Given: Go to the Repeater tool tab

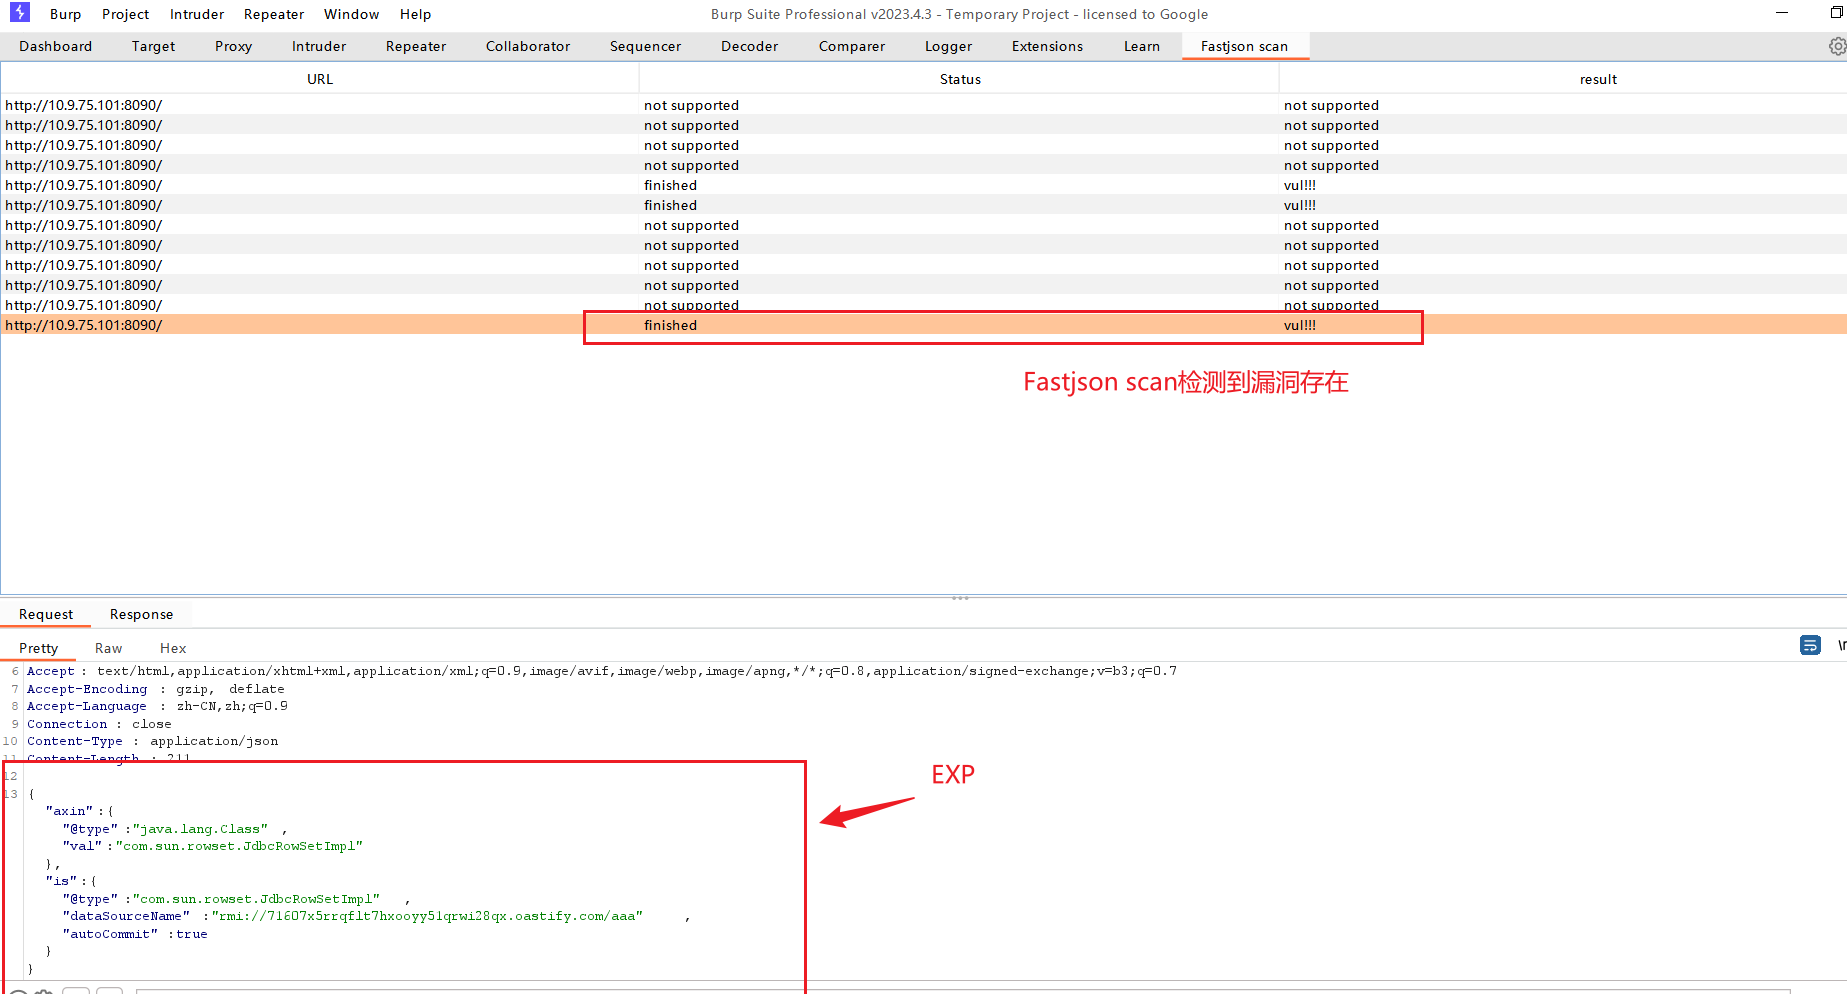Looking at the screenshot, I should (416, 46).
